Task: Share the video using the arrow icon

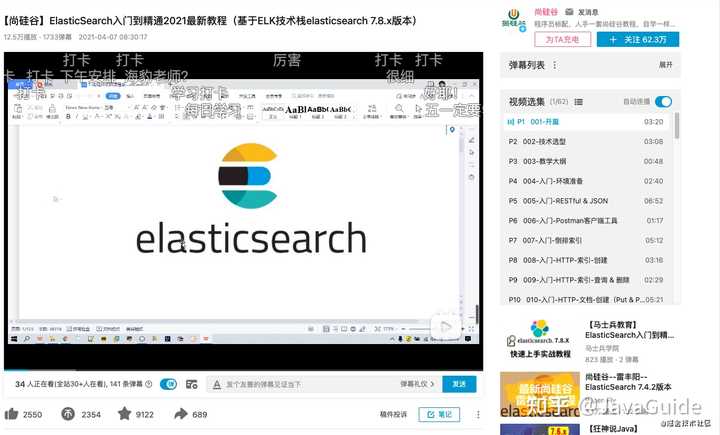Action: click(180, 414)
